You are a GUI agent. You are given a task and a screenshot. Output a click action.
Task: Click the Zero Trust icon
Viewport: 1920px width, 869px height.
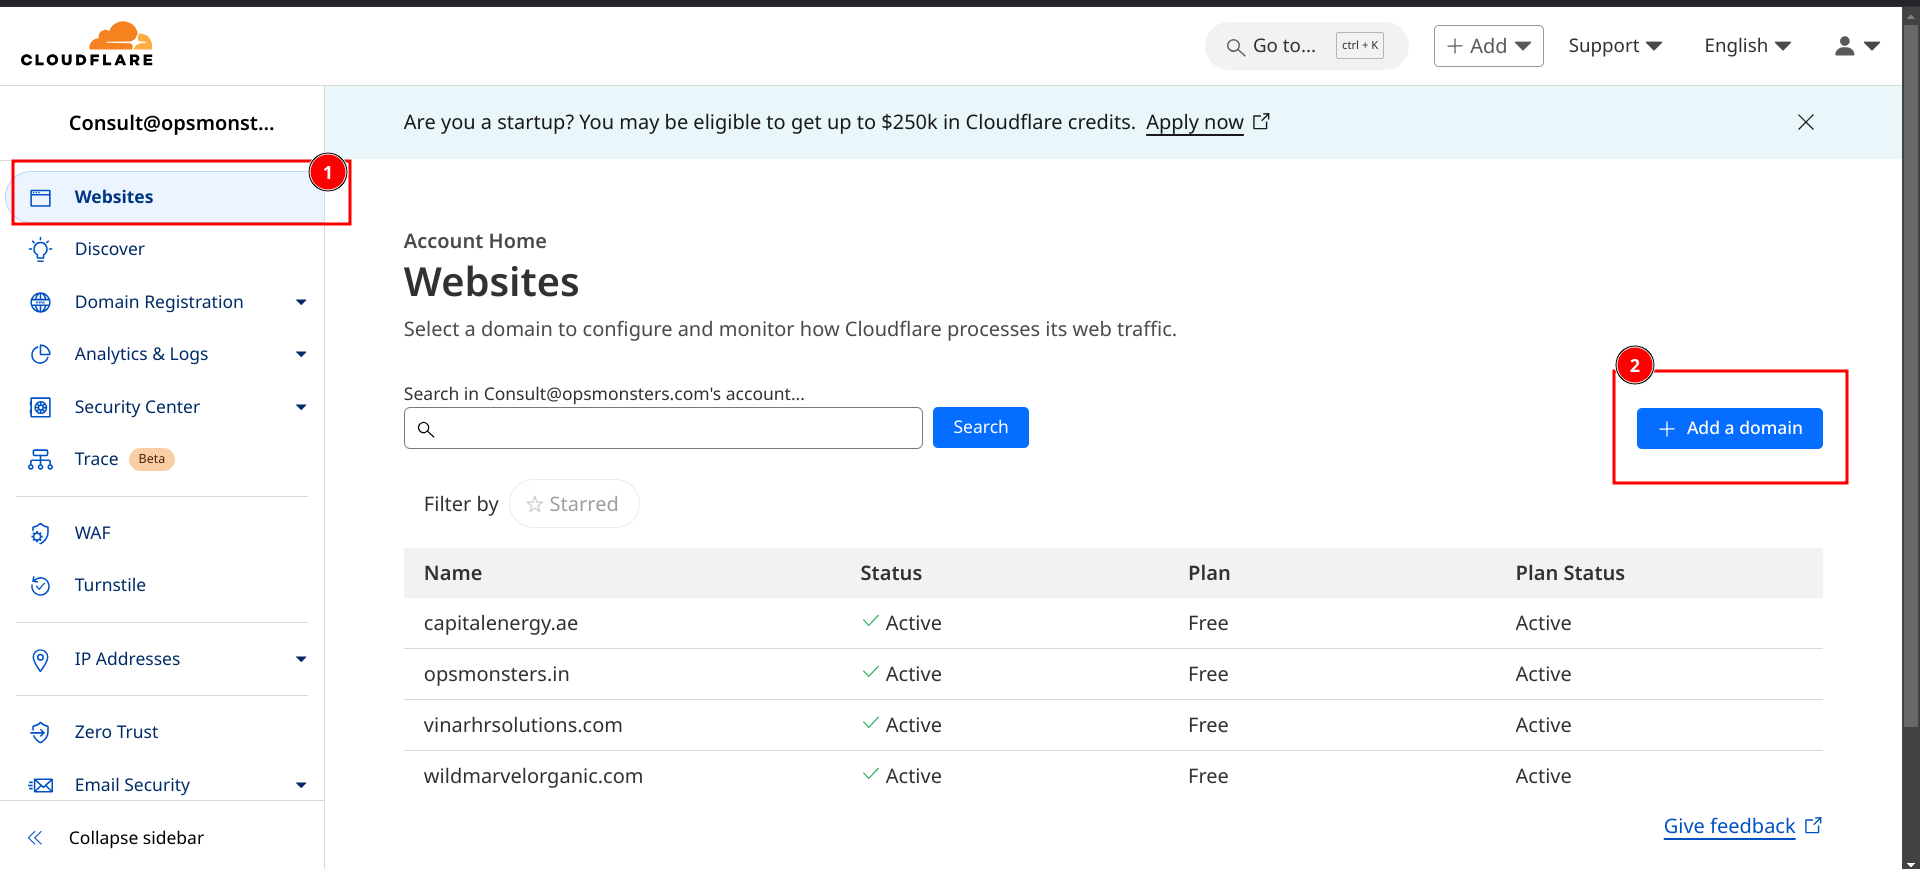coord(40,732)
